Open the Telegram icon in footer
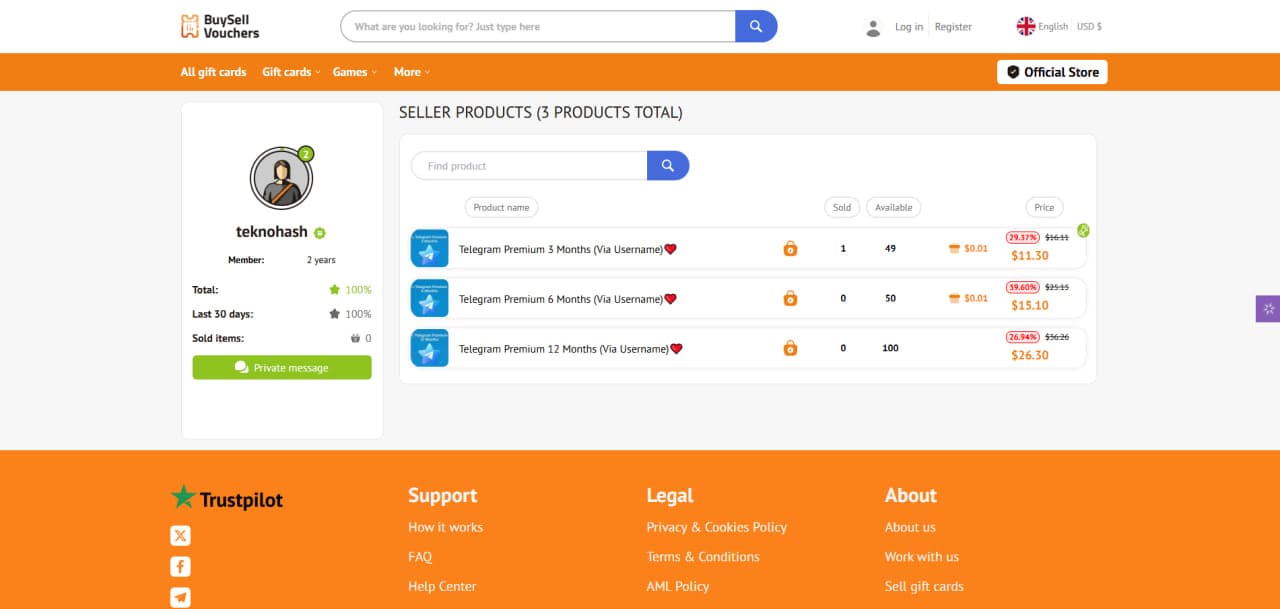 click(180, 597)
